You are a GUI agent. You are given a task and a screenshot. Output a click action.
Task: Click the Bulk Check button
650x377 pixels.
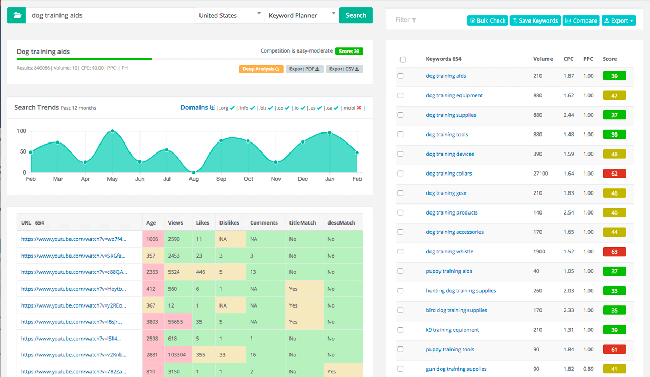(487, 20)
